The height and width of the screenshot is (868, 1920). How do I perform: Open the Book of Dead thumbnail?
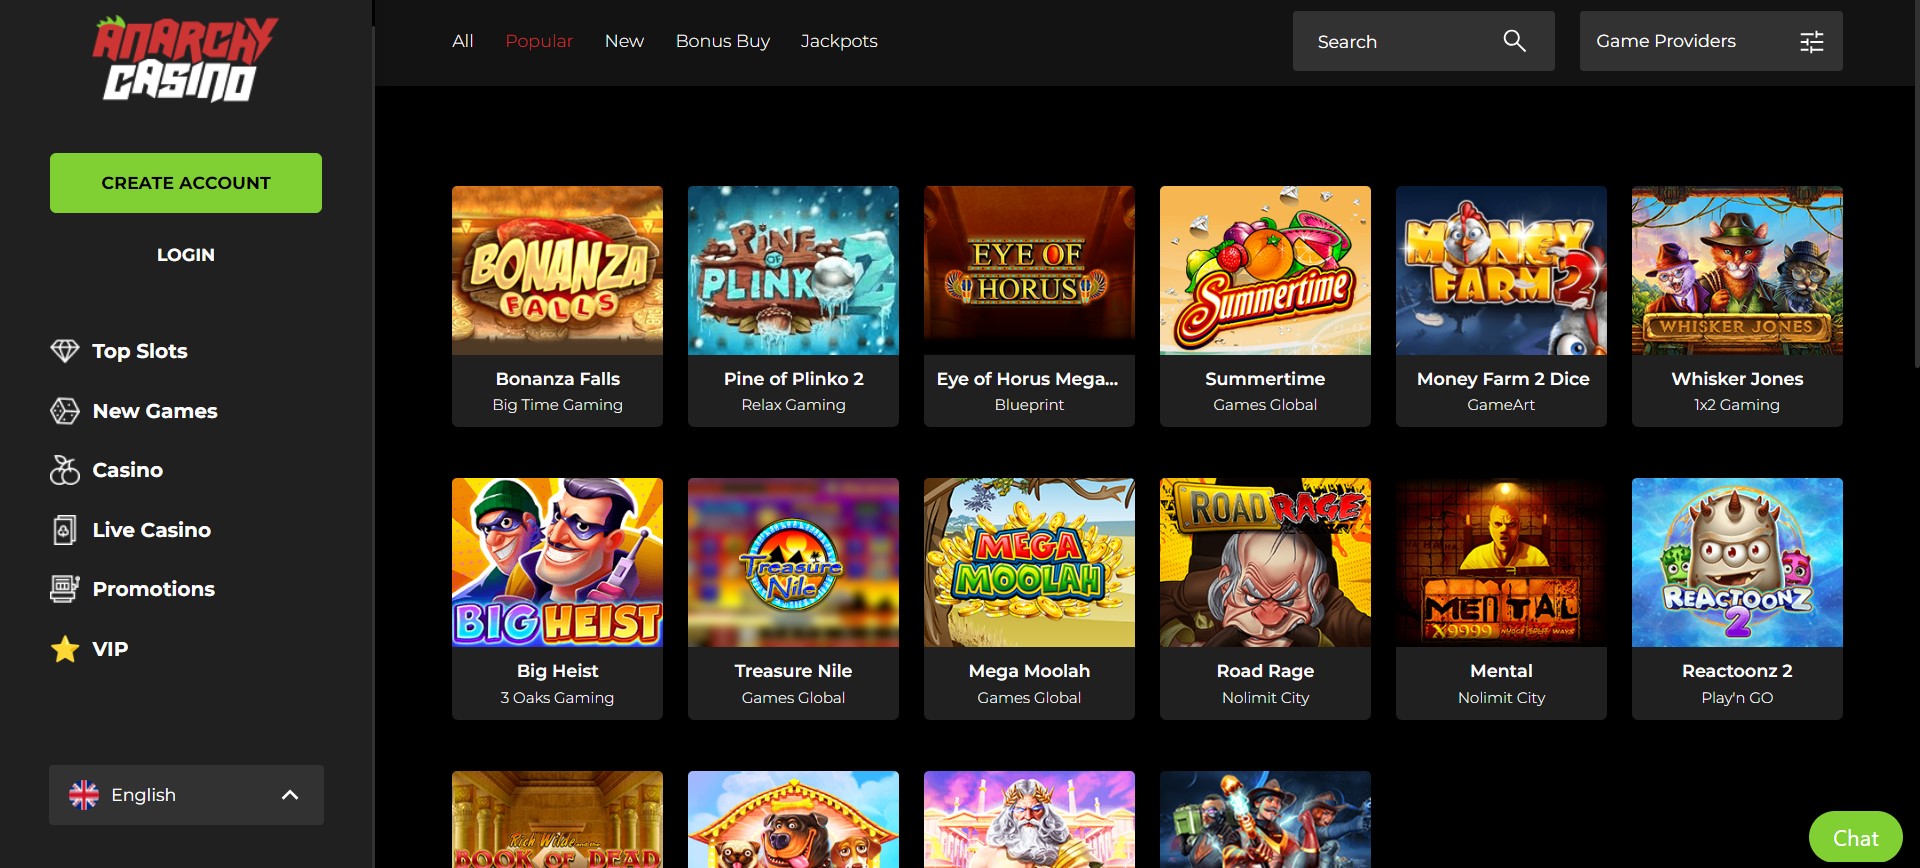557,819
